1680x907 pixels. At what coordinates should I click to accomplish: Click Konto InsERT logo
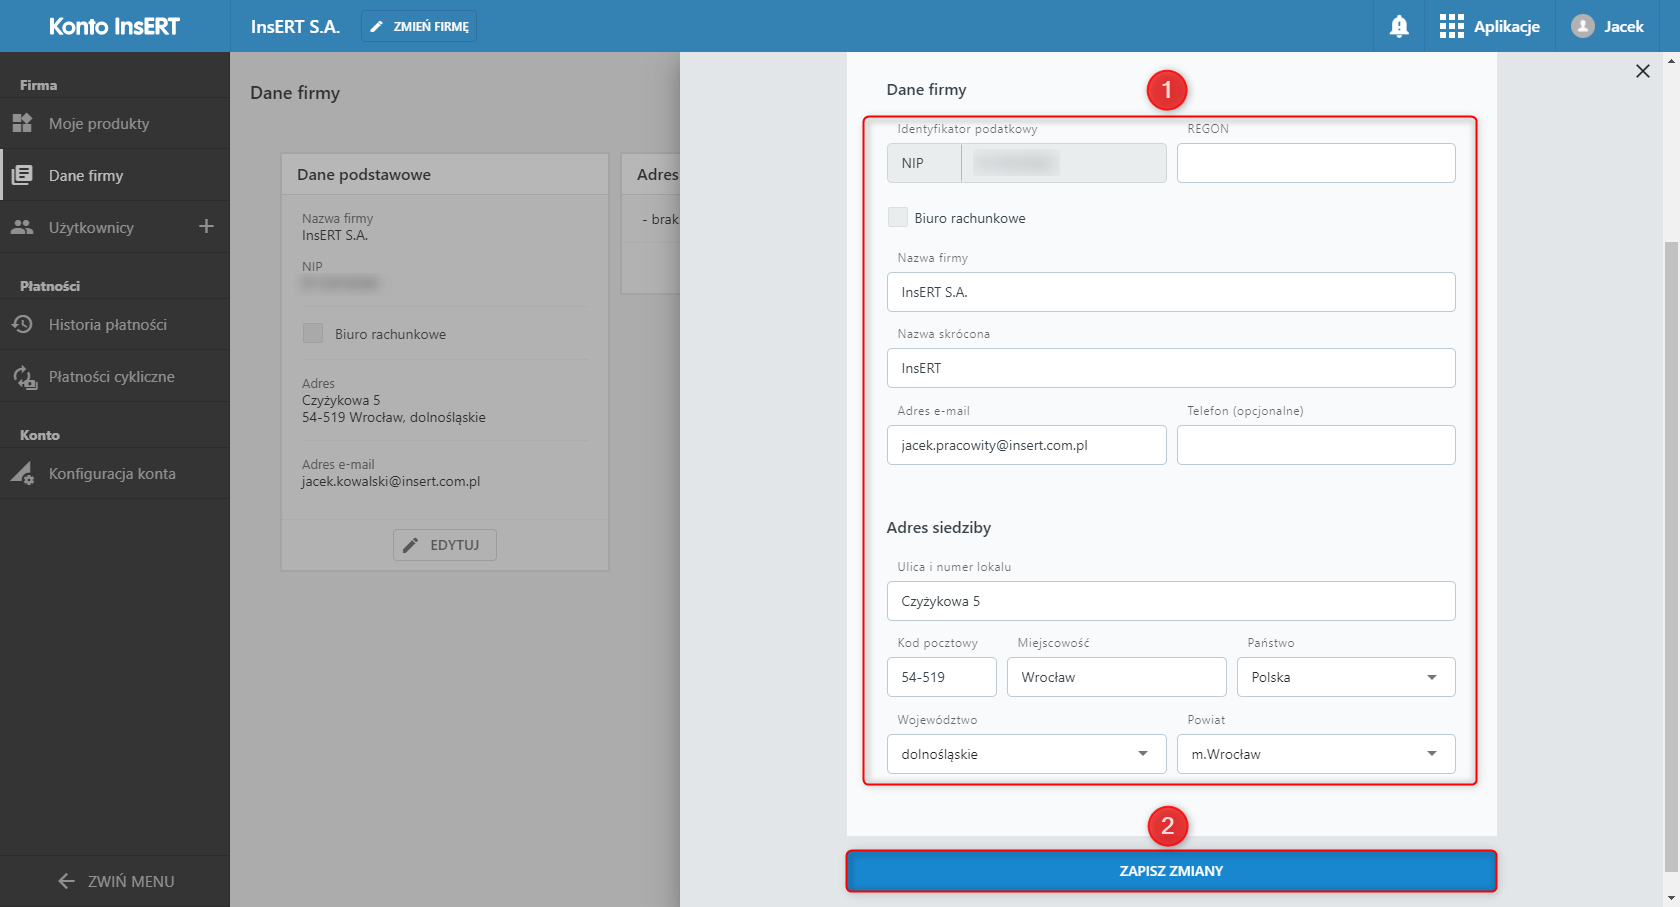(114, 26)
